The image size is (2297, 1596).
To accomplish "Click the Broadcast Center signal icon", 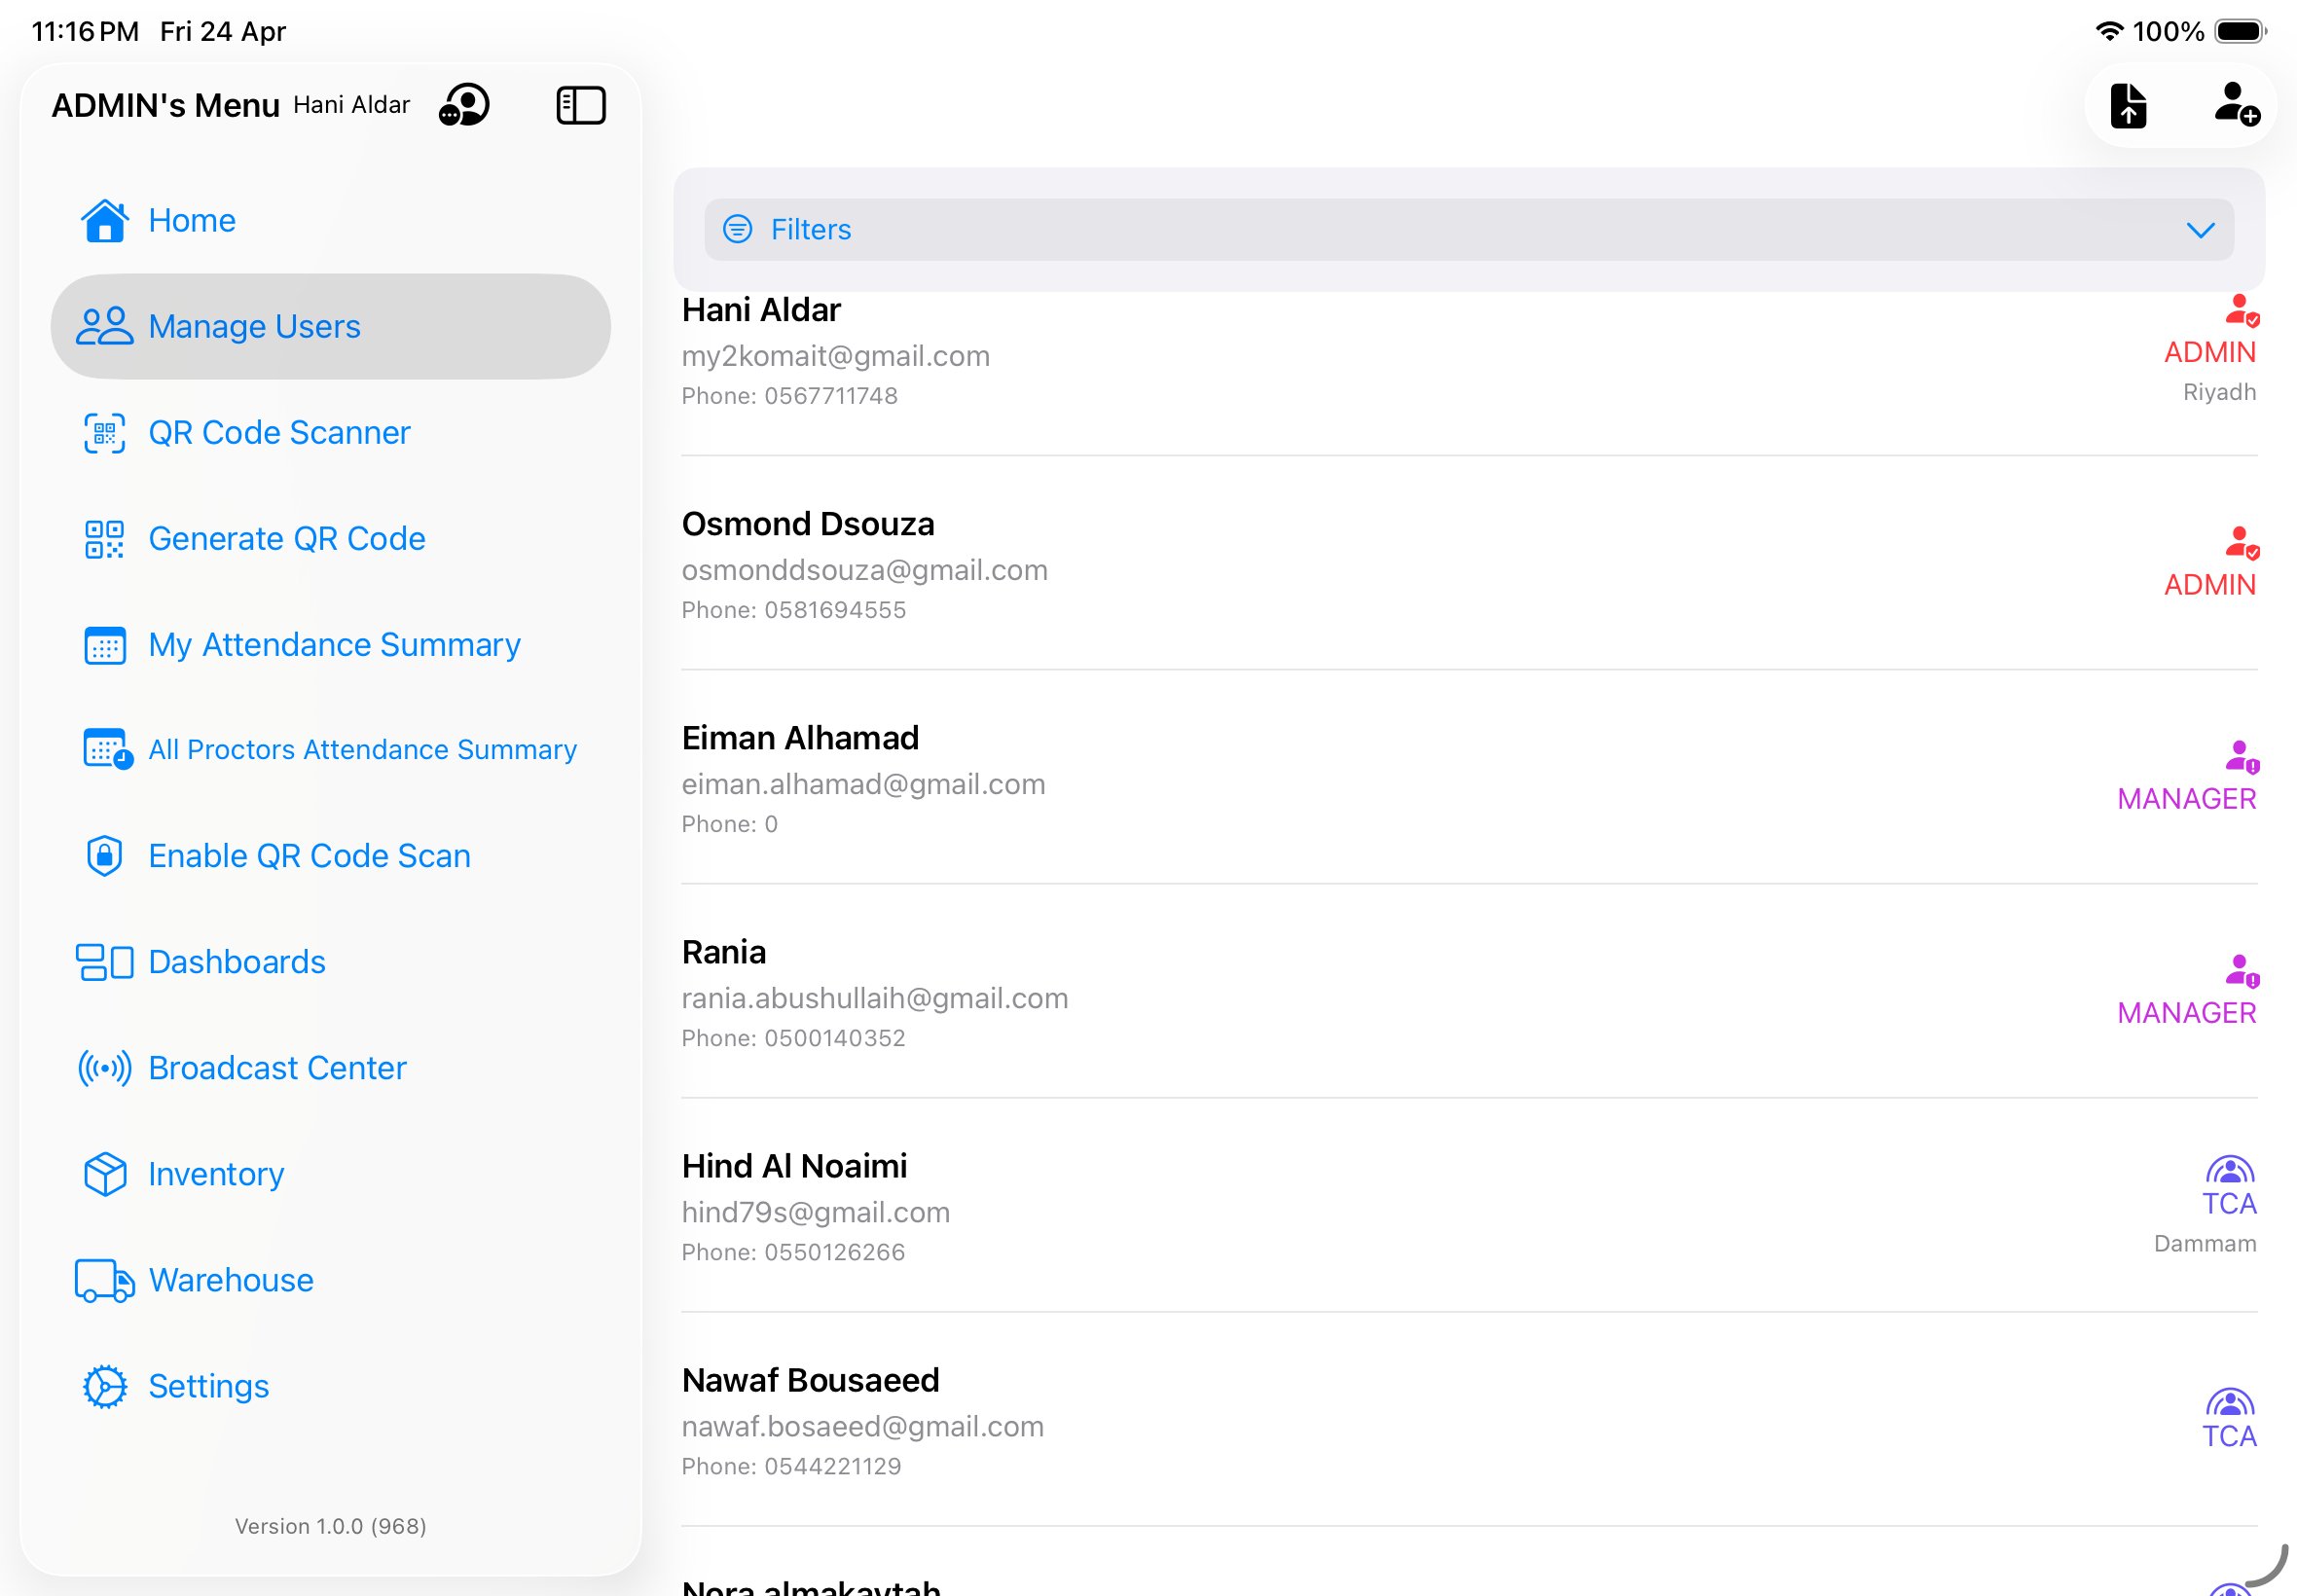I will coord(104,1067).
